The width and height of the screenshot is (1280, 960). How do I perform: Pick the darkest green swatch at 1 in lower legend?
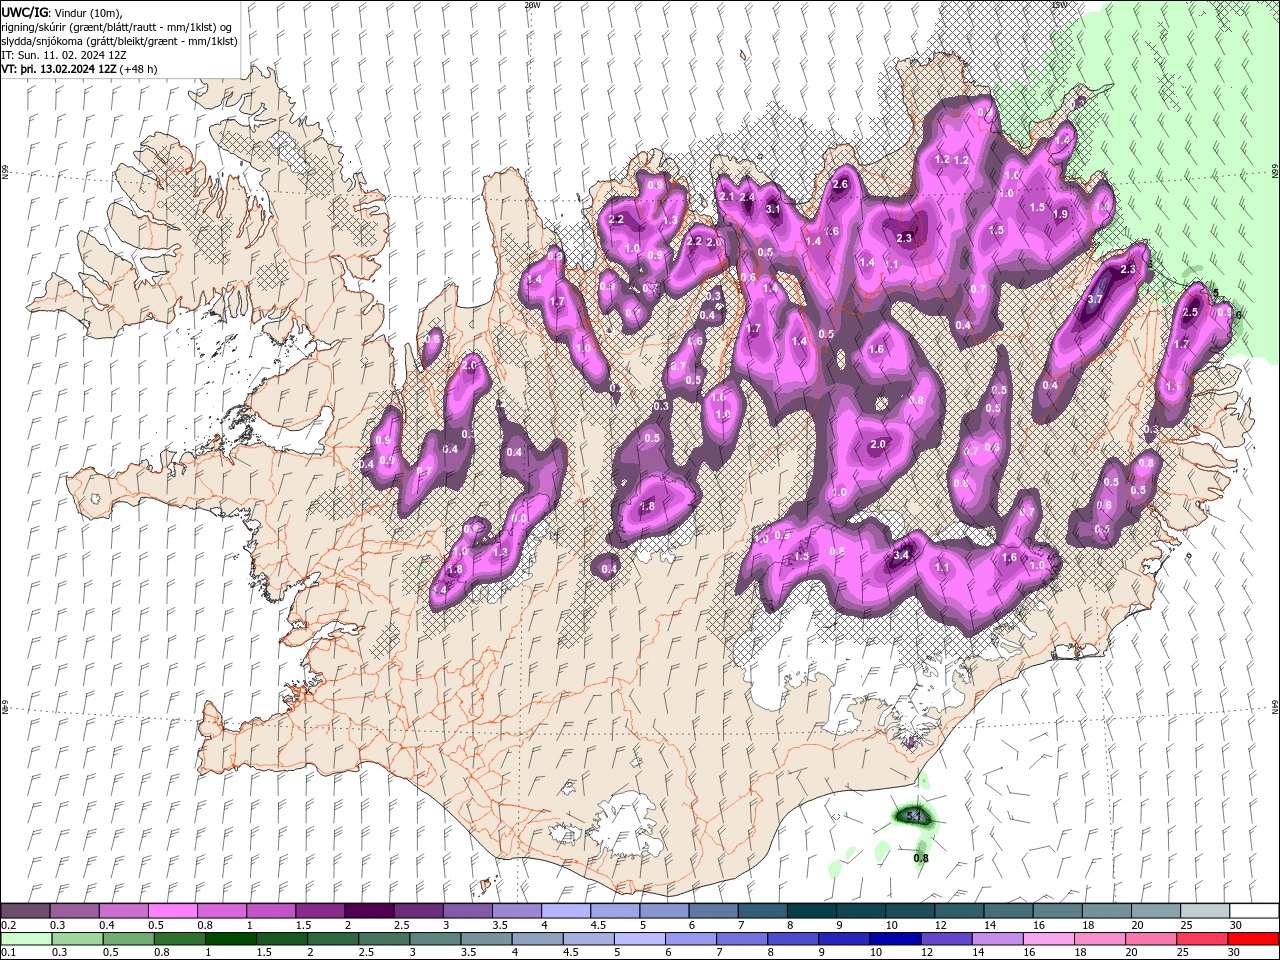tap(231, 939)
